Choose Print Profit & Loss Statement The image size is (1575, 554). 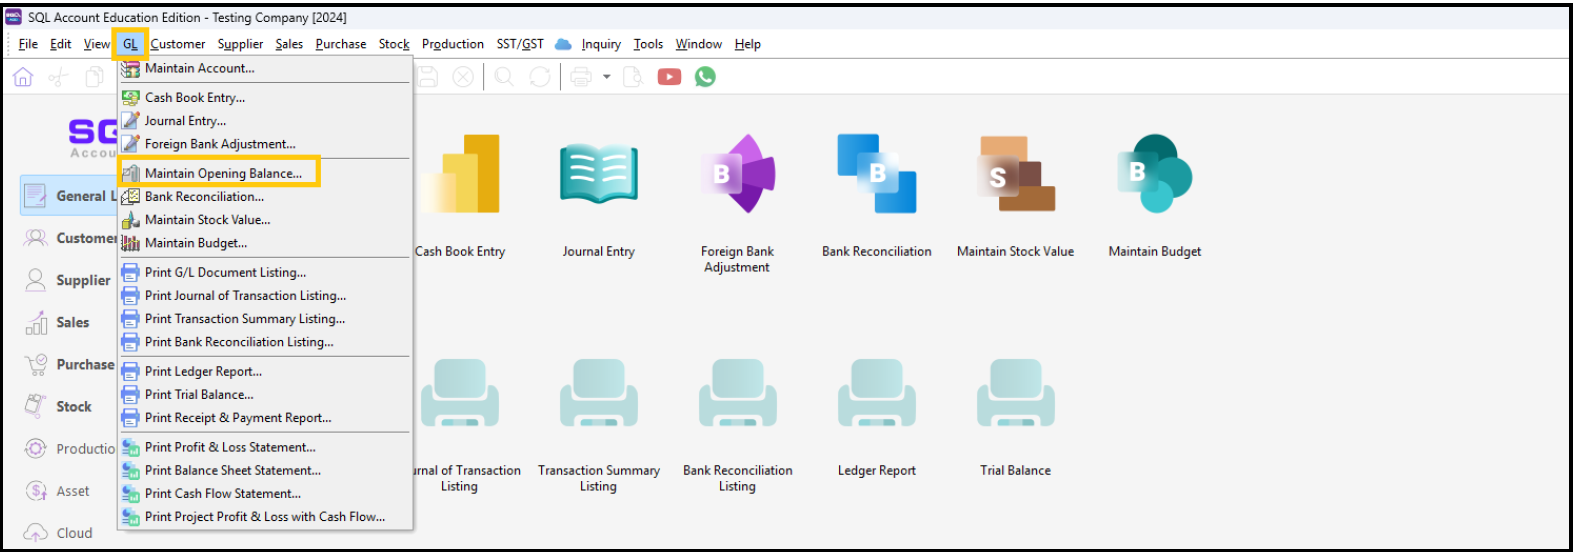click(x=265, y=447)
